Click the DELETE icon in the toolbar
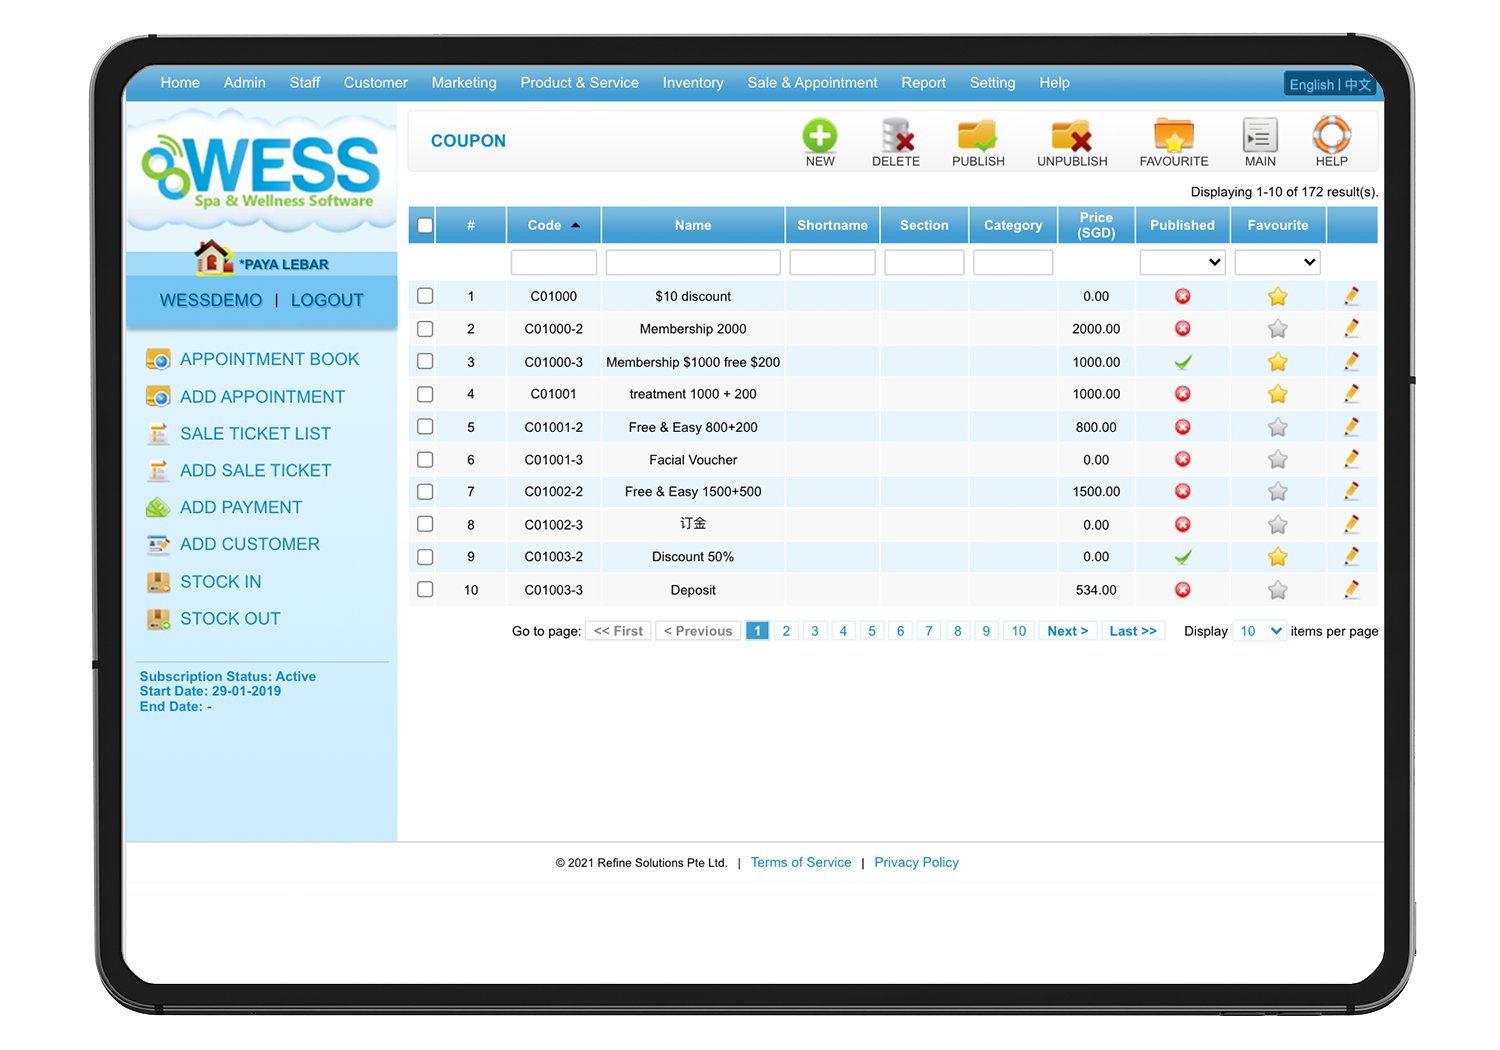 (x=896, y=141)
